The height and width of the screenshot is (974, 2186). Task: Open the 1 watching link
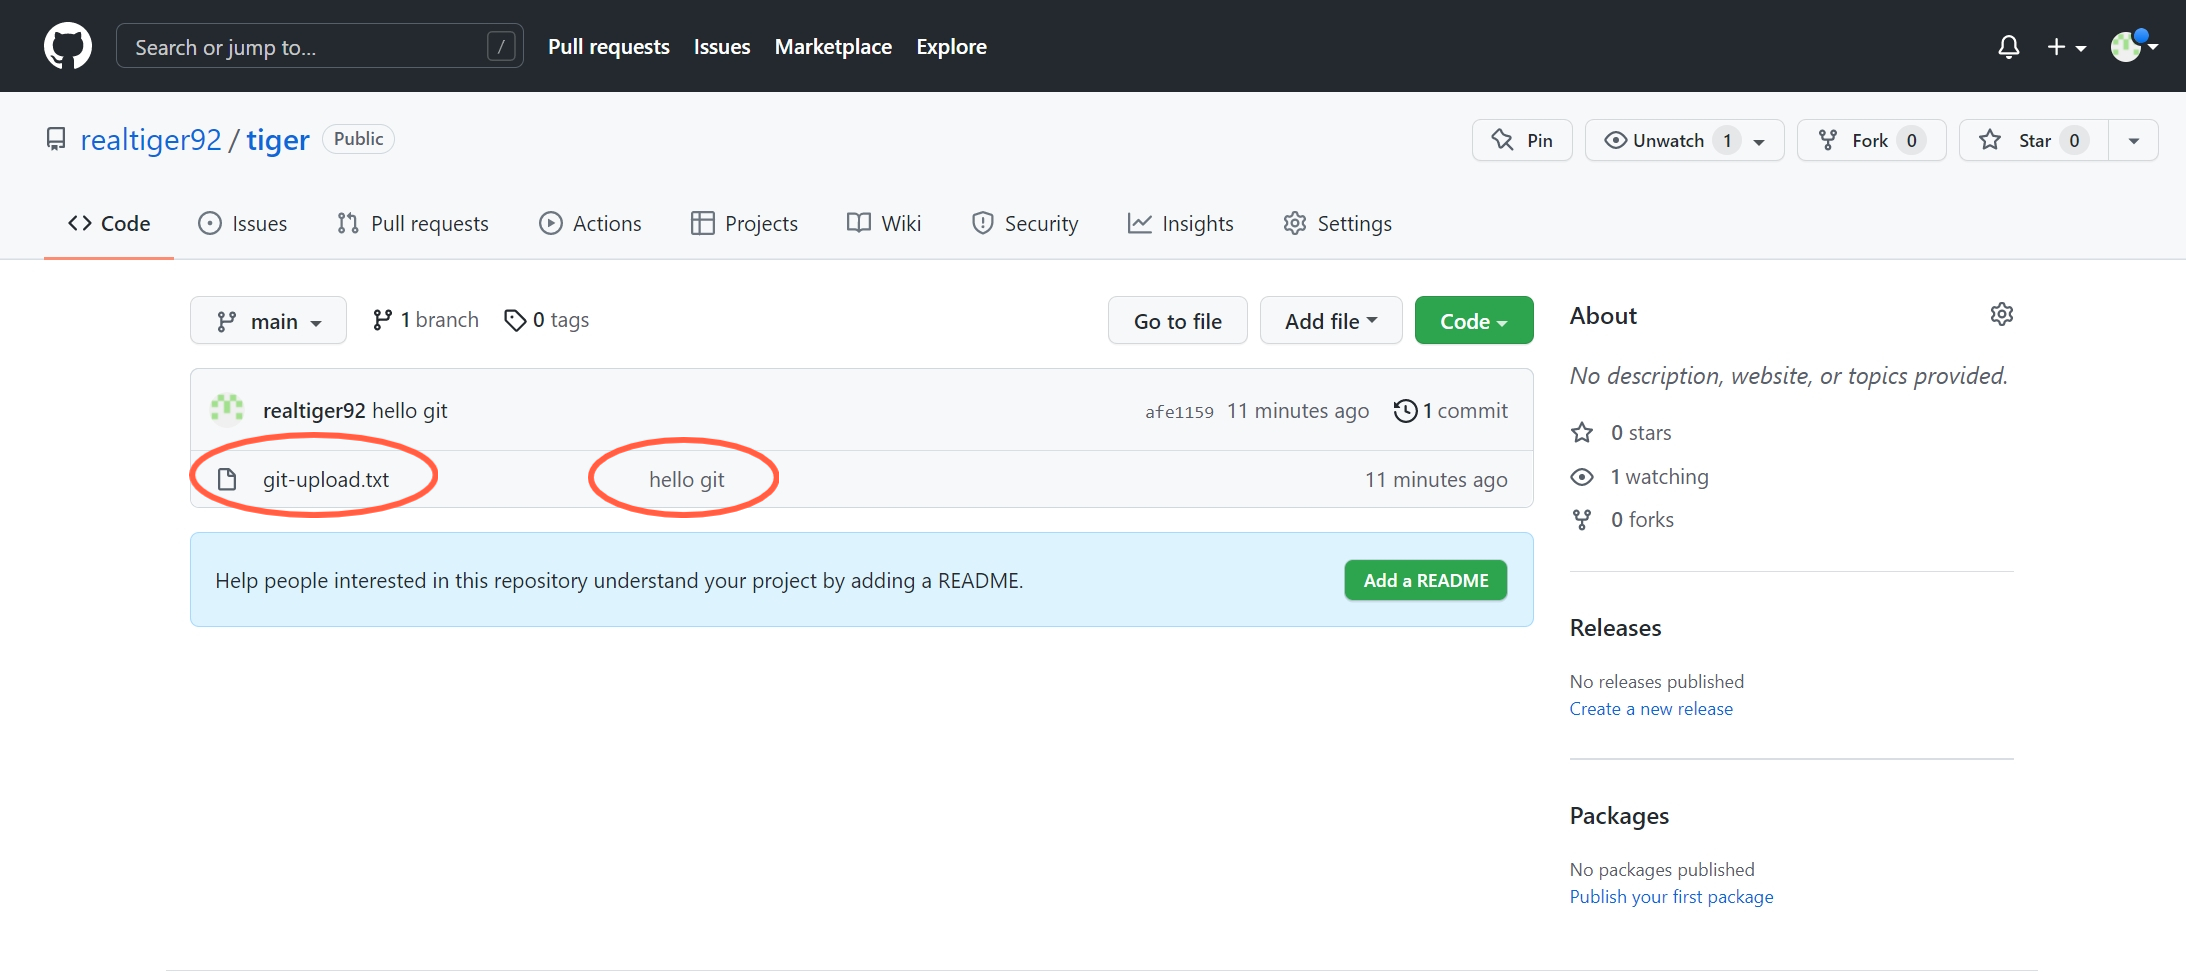click(x=1640, y=477)
